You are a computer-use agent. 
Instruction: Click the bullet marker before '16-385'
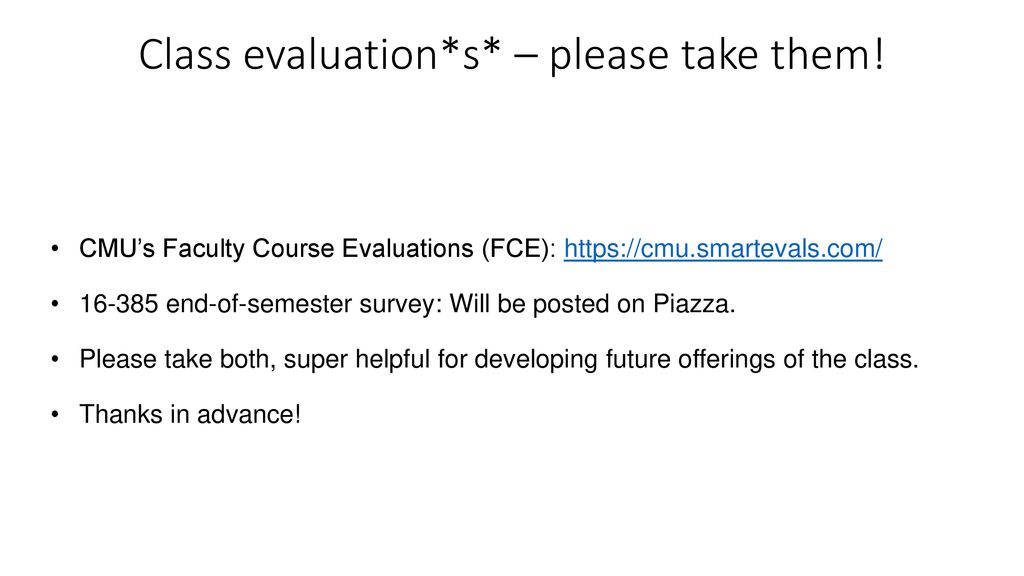[x=55, y=304]
